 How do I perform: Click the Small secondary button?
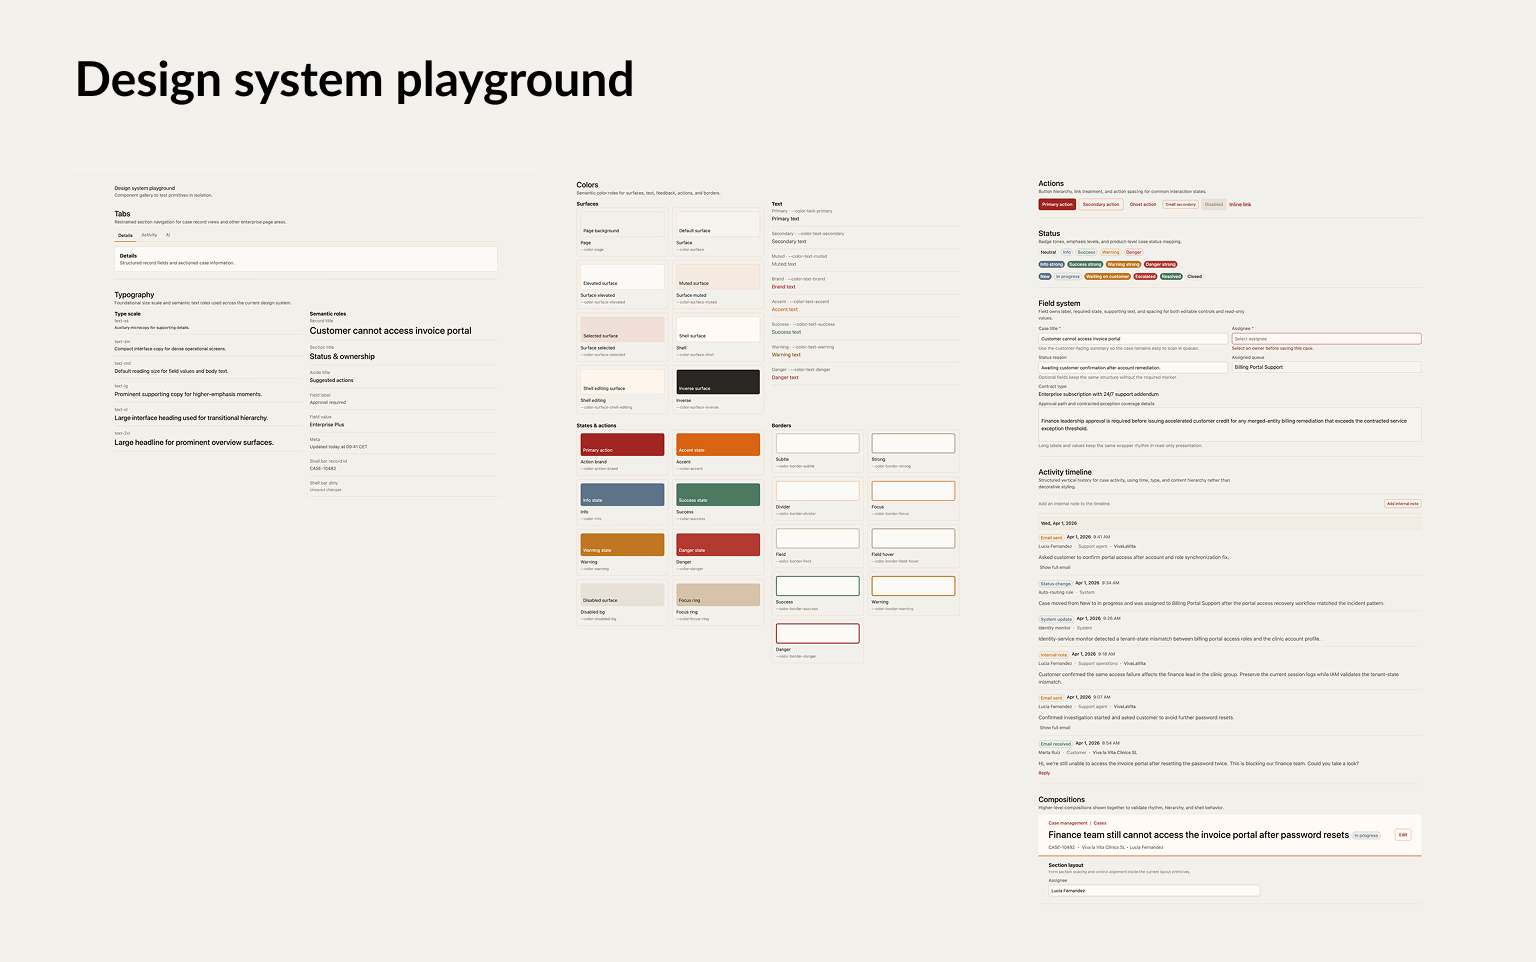click(1180, 204)
